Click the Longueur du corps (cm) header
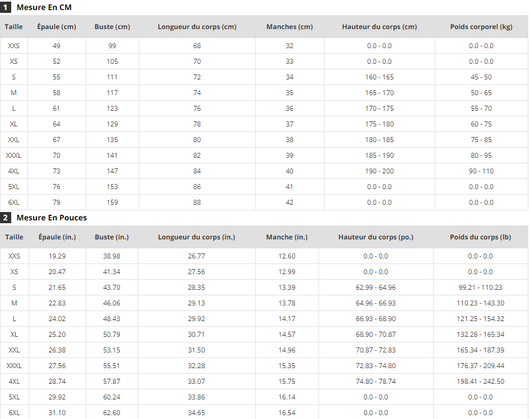The width and height of the screenshot is (530, 419). tap(197, 27)
